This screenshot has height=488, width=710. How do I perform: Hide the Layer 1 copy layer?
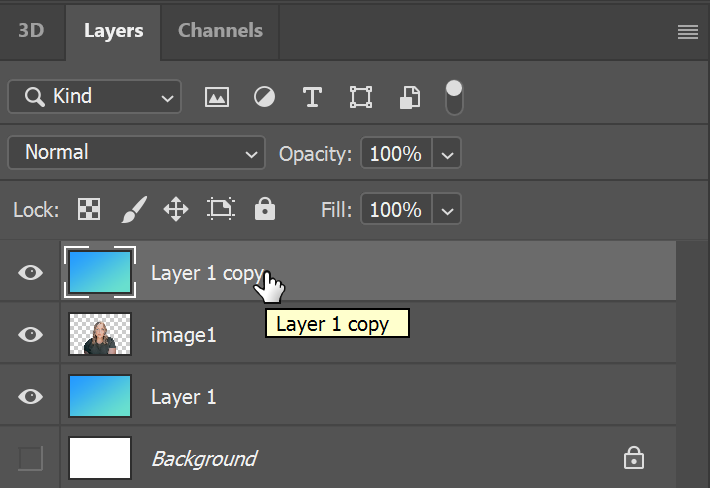(30, 273)
